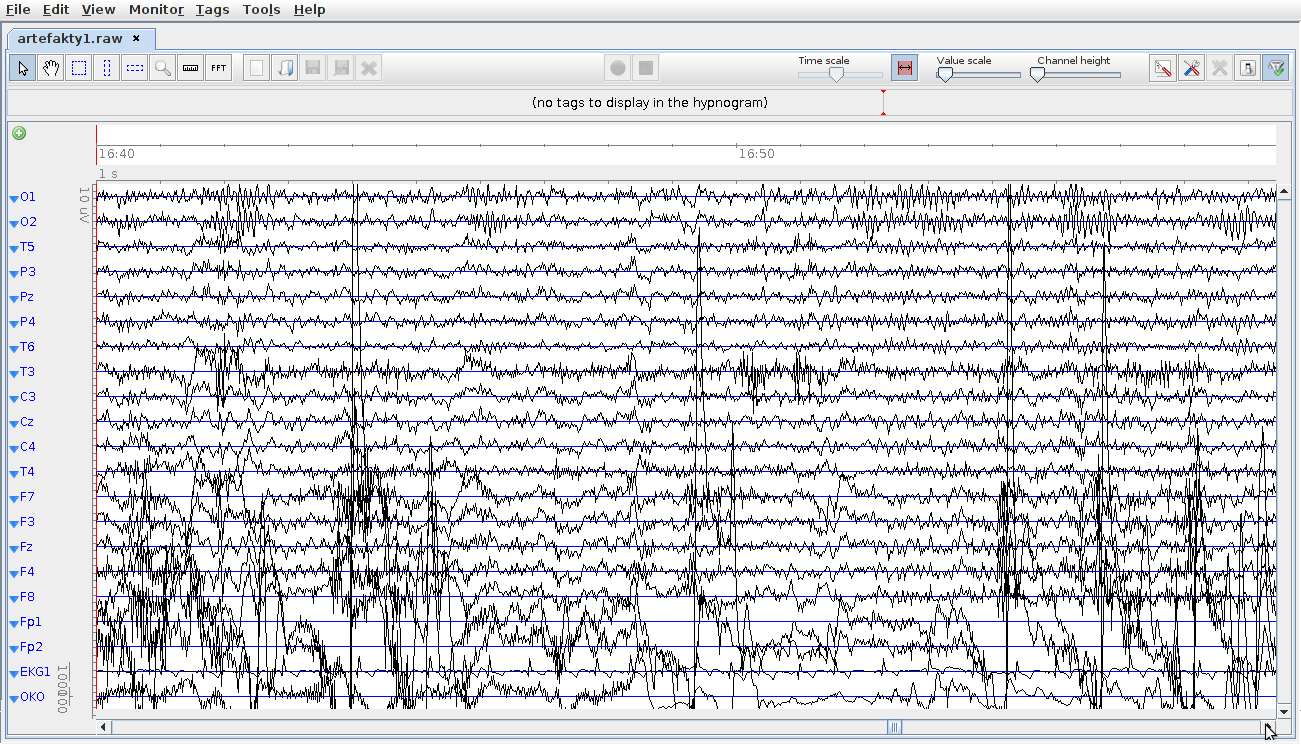The image size is (1301, 744).
Task: Select the vertical page selection tool
Action: coord(107,68)
